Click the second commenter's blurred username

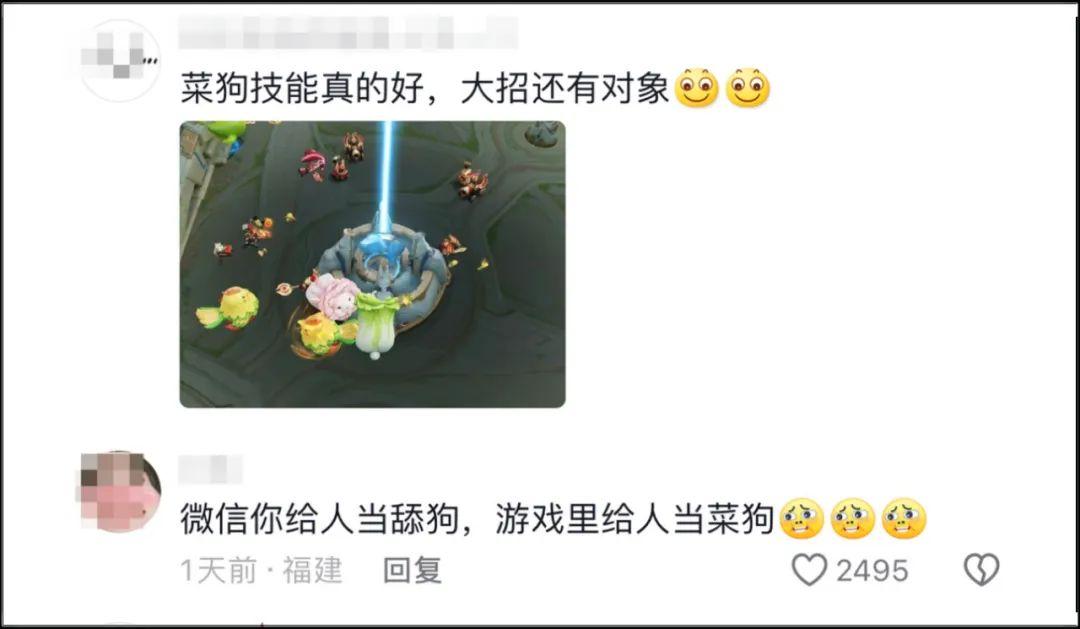(x=210, y=469)
